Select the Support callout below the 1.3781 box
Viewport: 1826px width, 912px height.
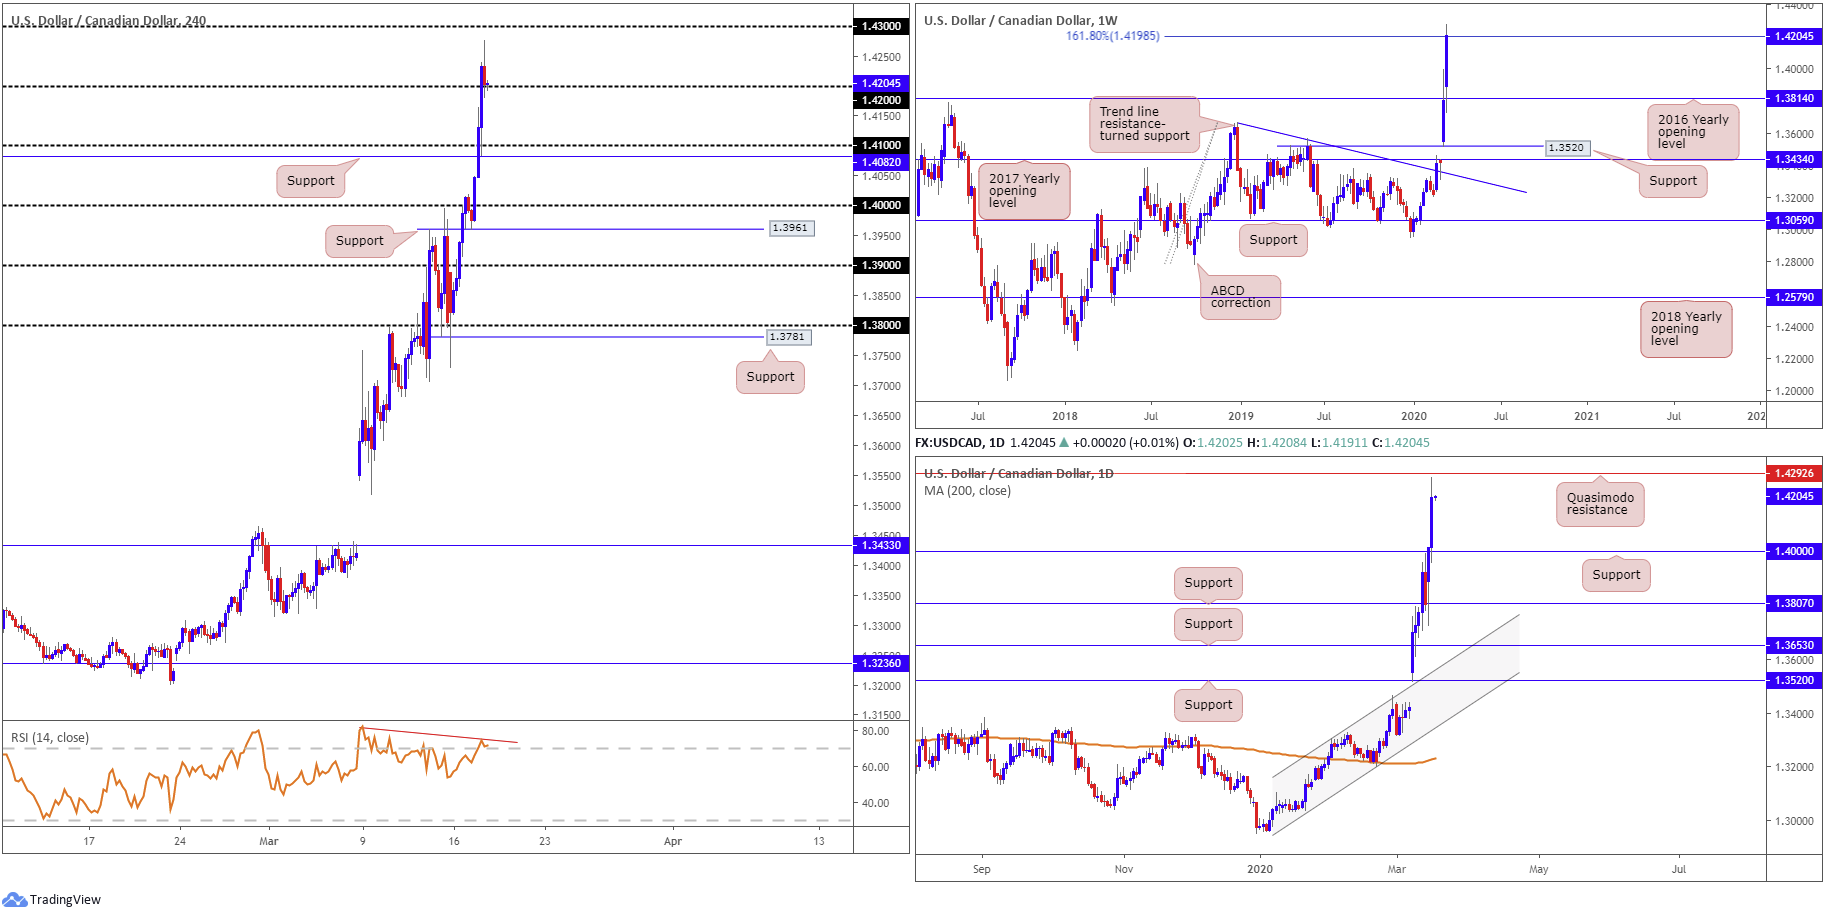[770, 377]
